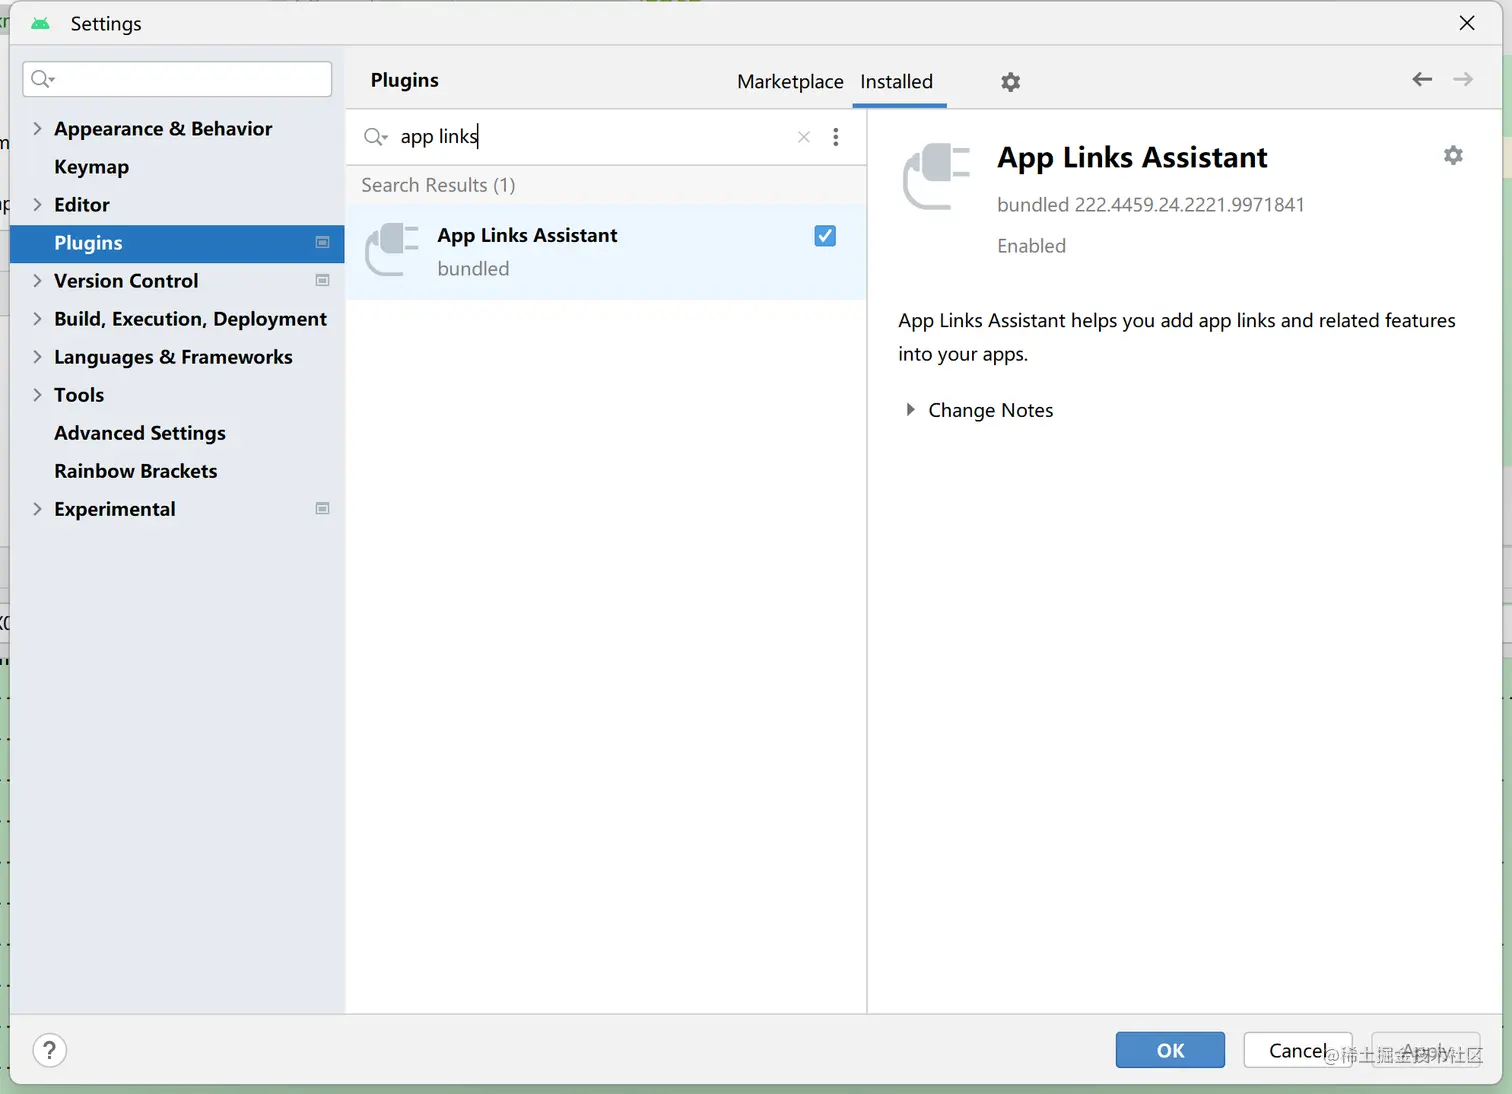Click 'bundled' label under App Links Assistant
Image resolution: width=1512 pixels, height=1094 pixels.
[473, 269]
